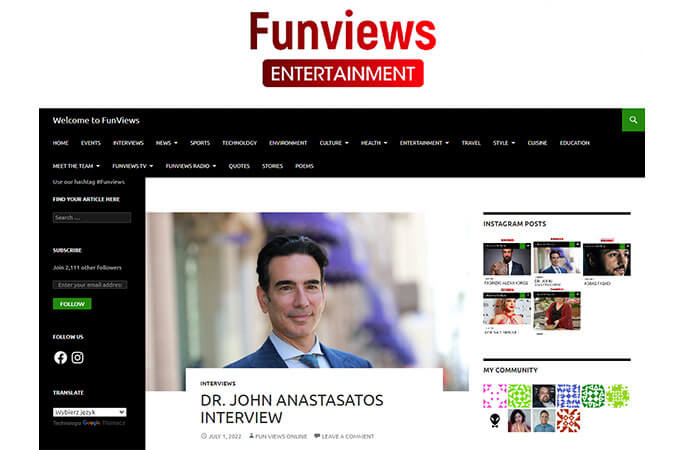This screenshot has height=450, width=700.
Task: Open the Stories menu item
Action: tap(272, 166)
